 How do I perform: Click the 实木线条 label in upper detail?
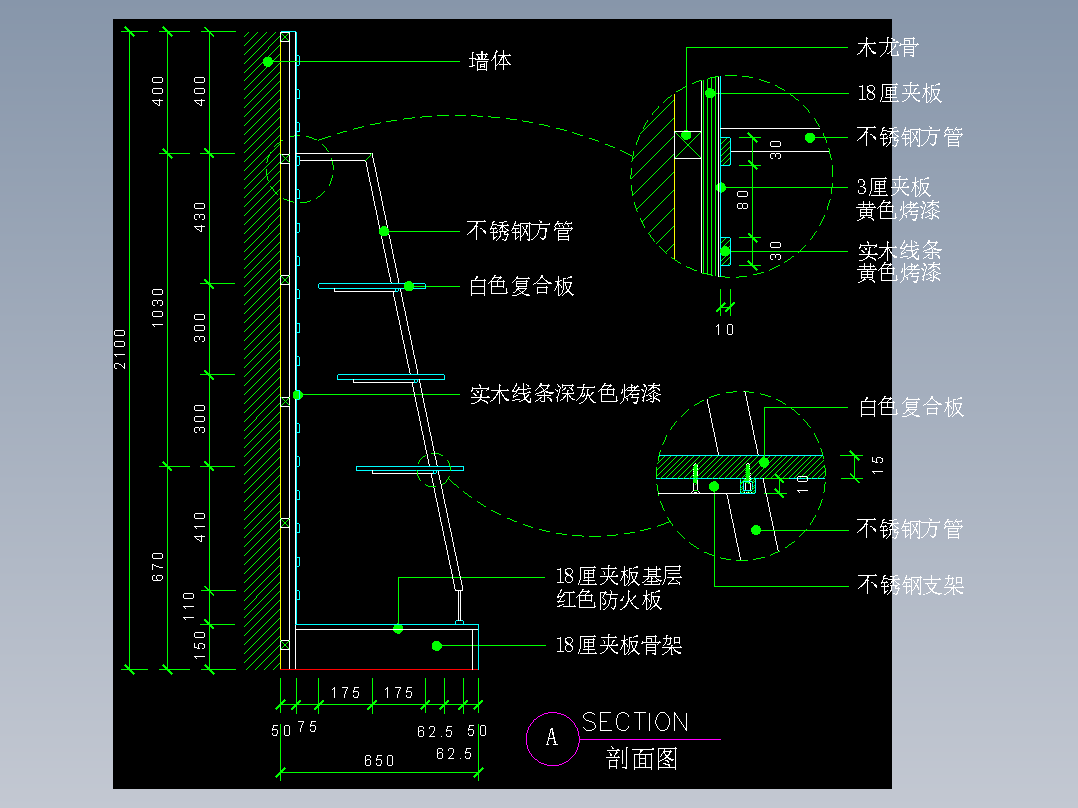pyautogui.click(x=899, y=250)
